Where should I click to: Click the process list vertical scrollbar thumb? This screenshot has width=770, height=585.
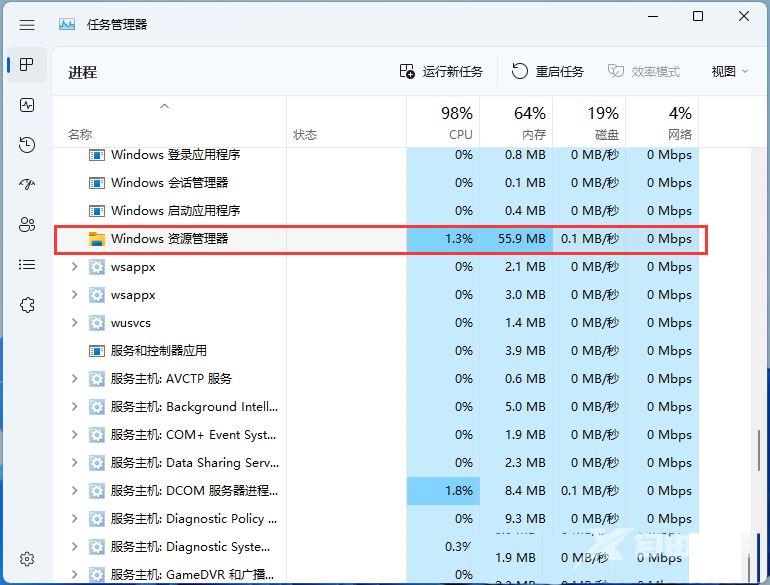click(x=759, y=450)
